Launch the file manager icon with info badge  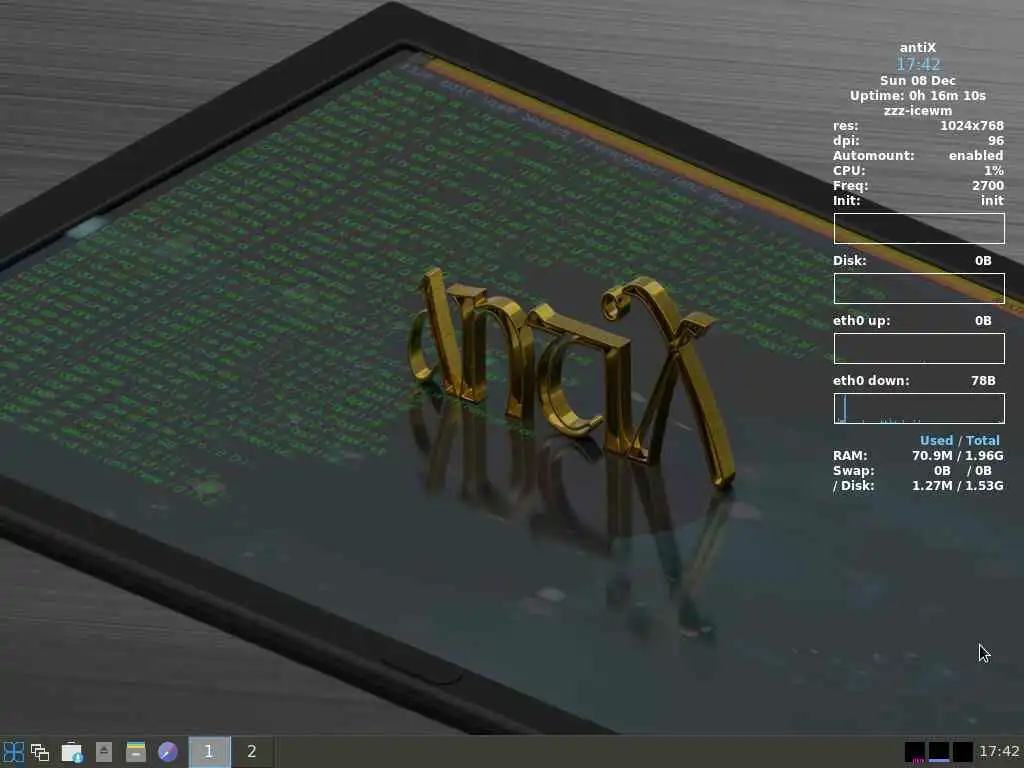pyautogui.click(x=72, y=752)
